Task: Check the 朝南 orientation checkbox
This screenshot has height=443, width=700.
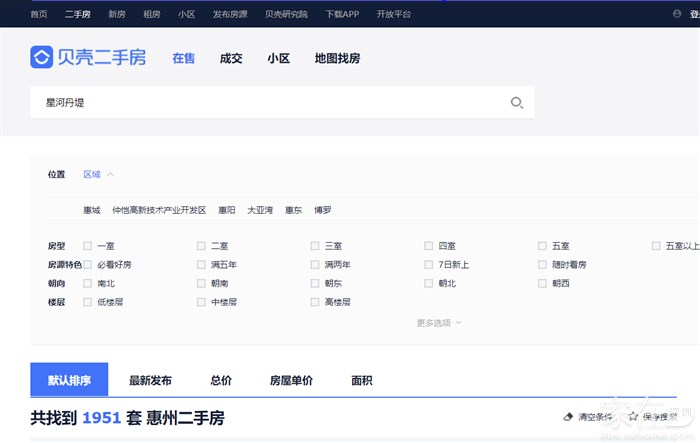Action: [201, 284]
